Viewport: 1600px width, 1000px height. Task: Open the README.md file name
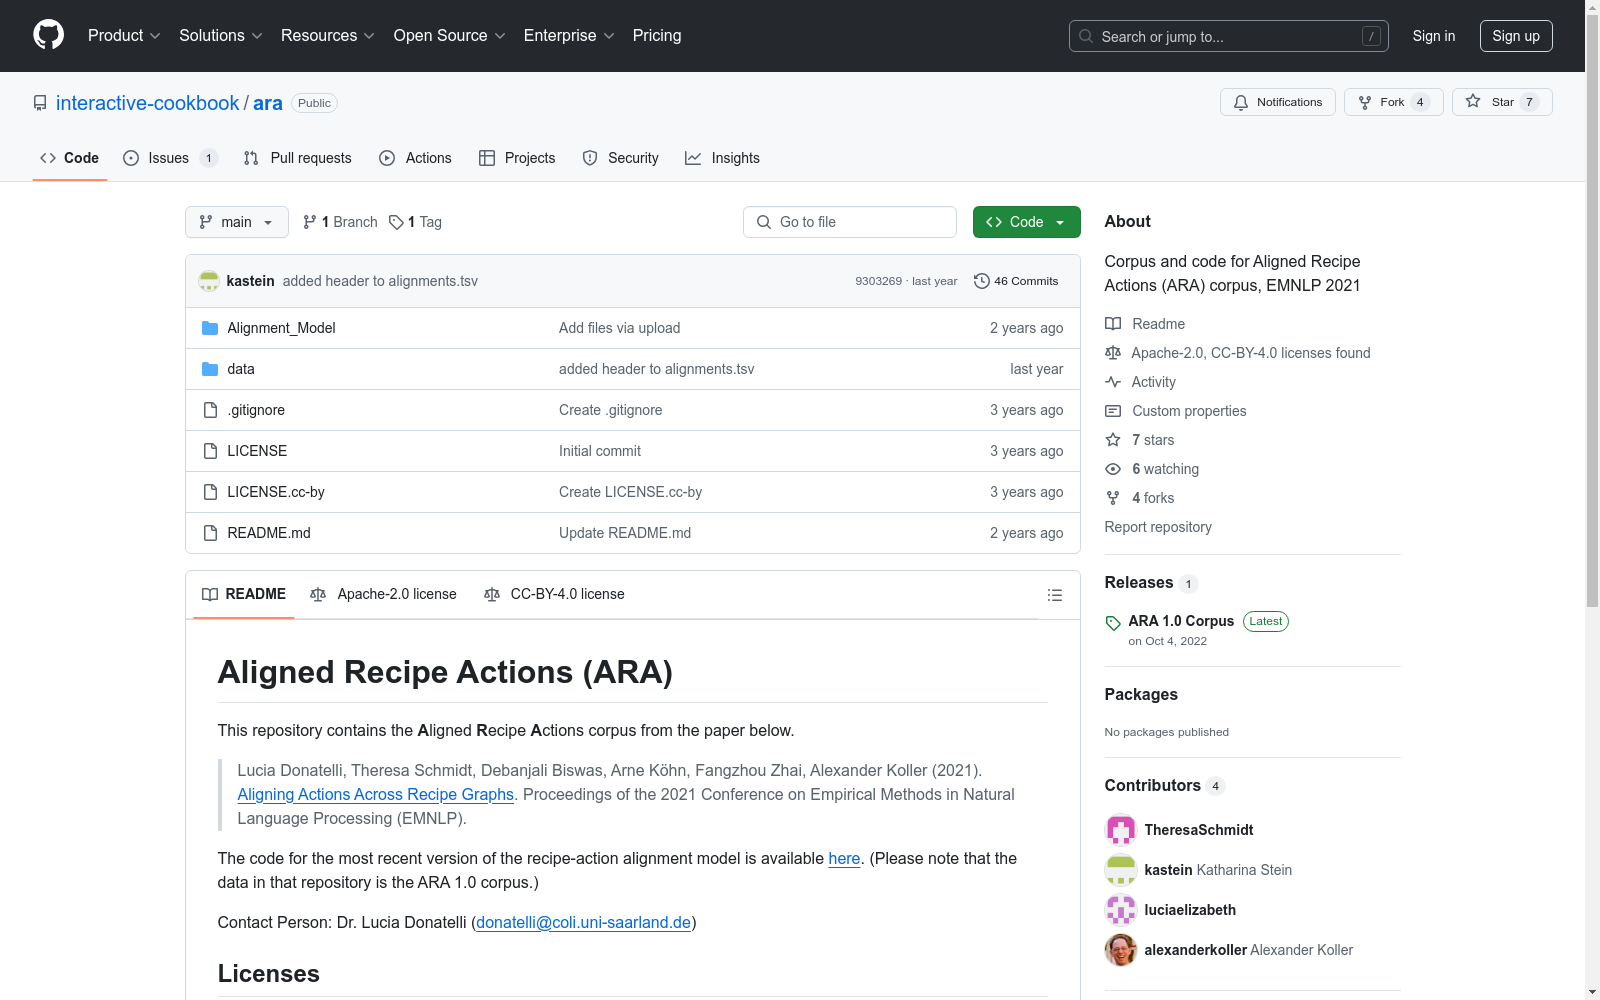269,533
